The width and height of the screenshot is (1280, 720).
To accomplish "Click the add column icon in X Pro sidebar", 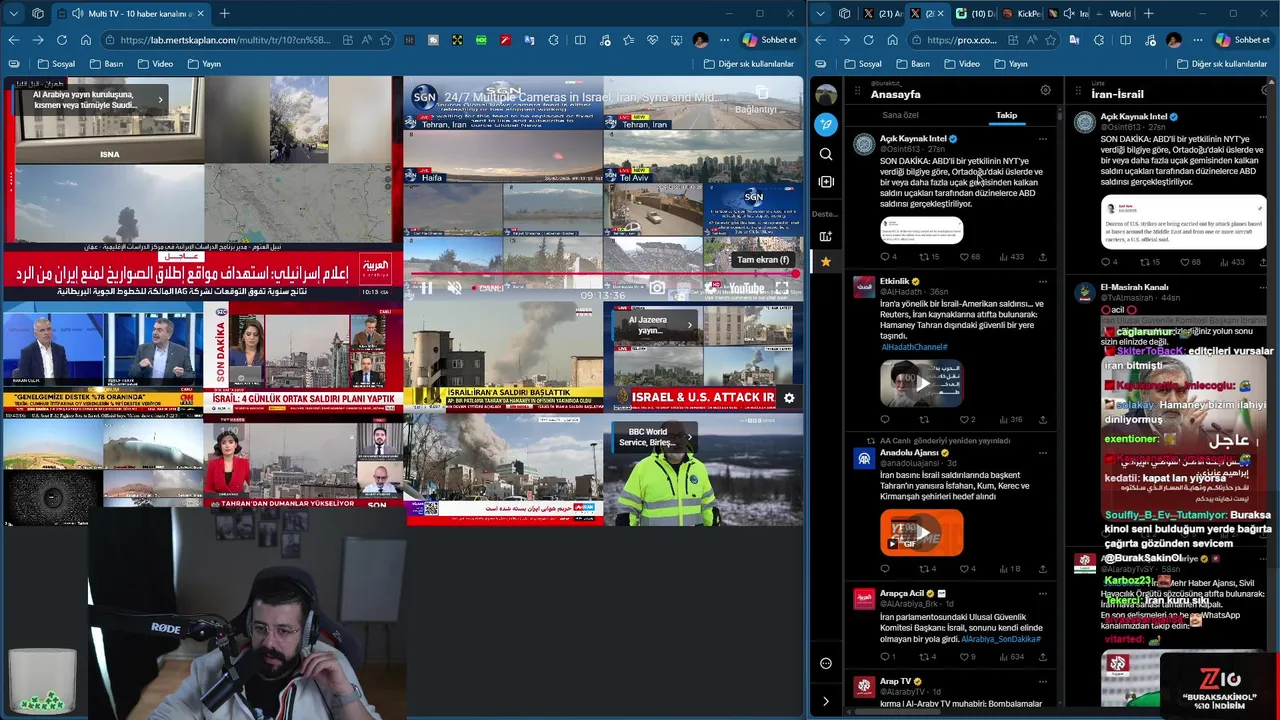I will point(825,182).
